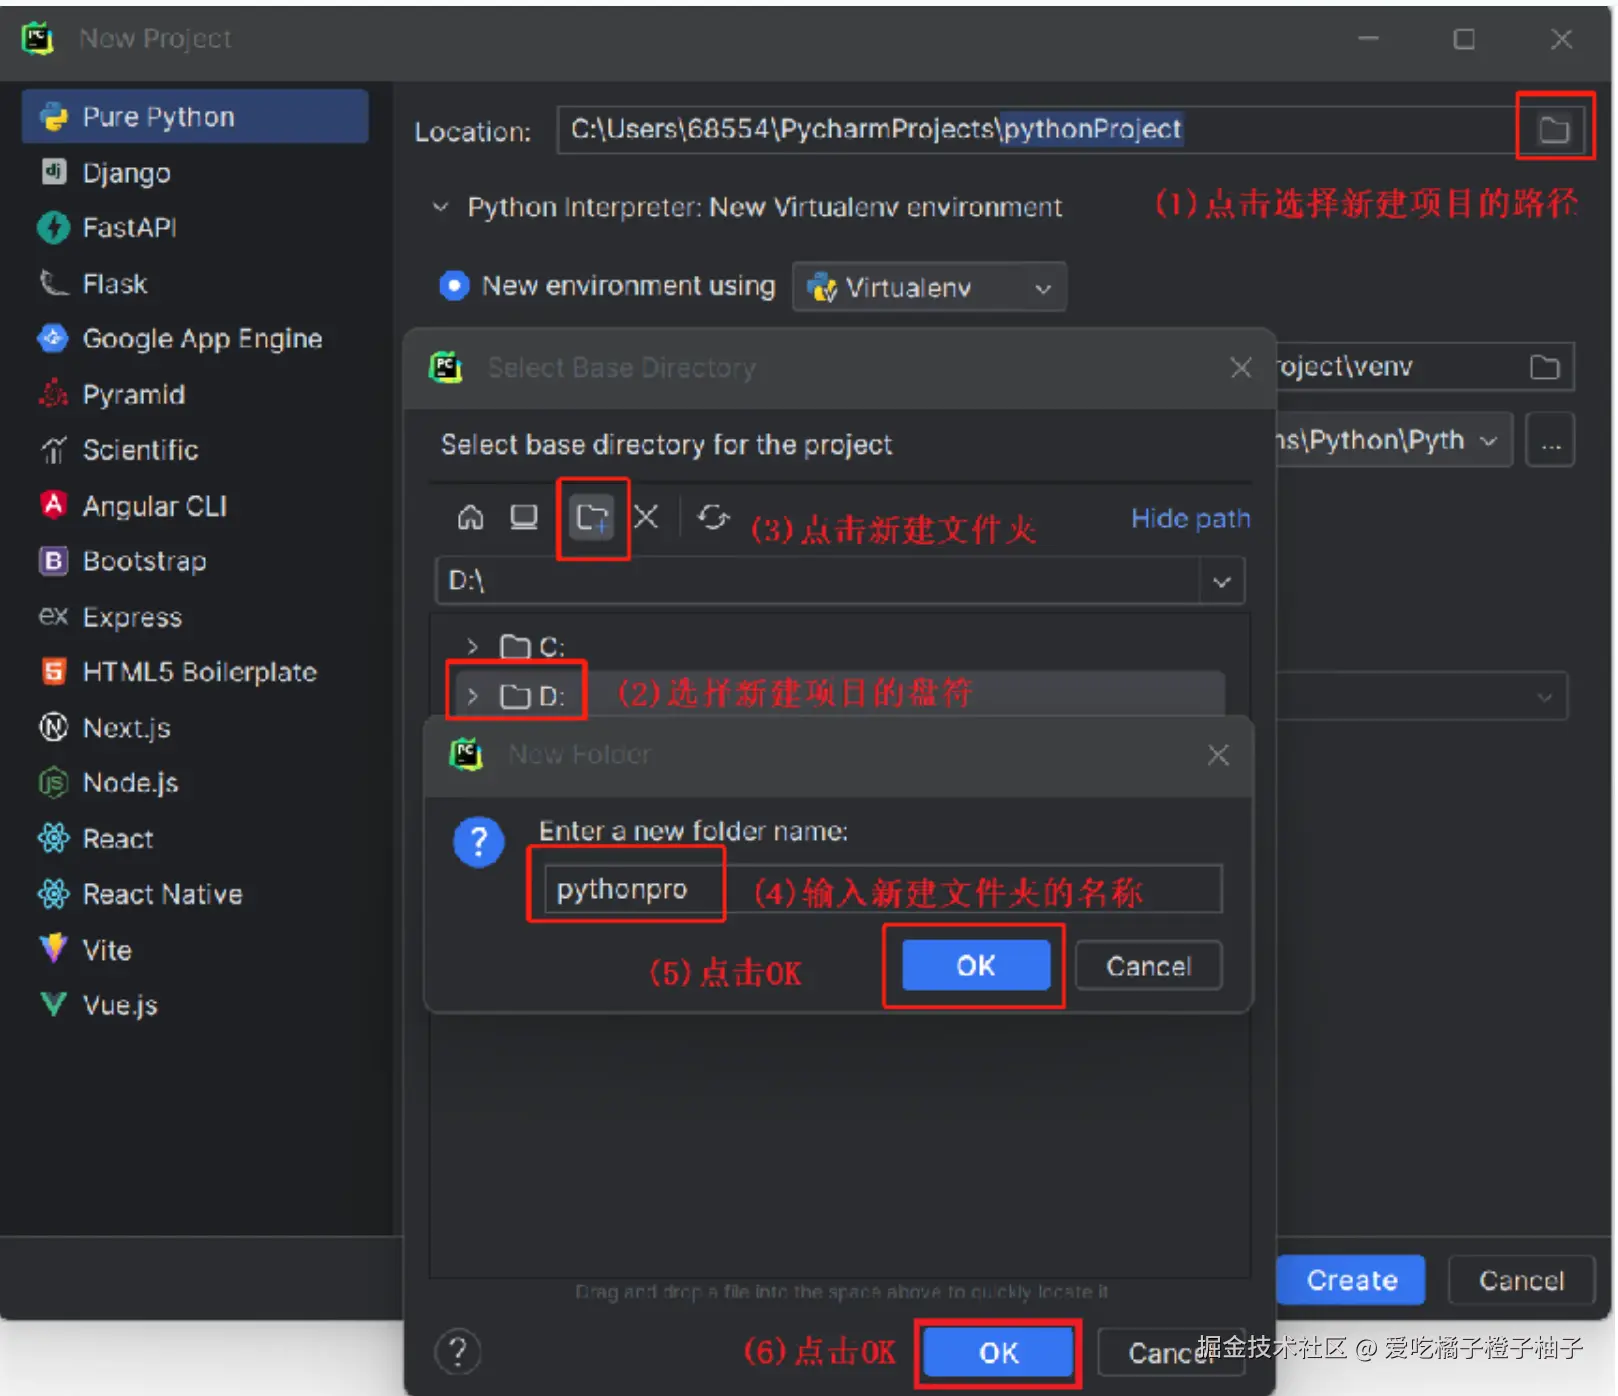Open the Virtualenv environment dropdown
Image resolution: width=1618 pixels, height=1396 pixels.
coord(929,288)
